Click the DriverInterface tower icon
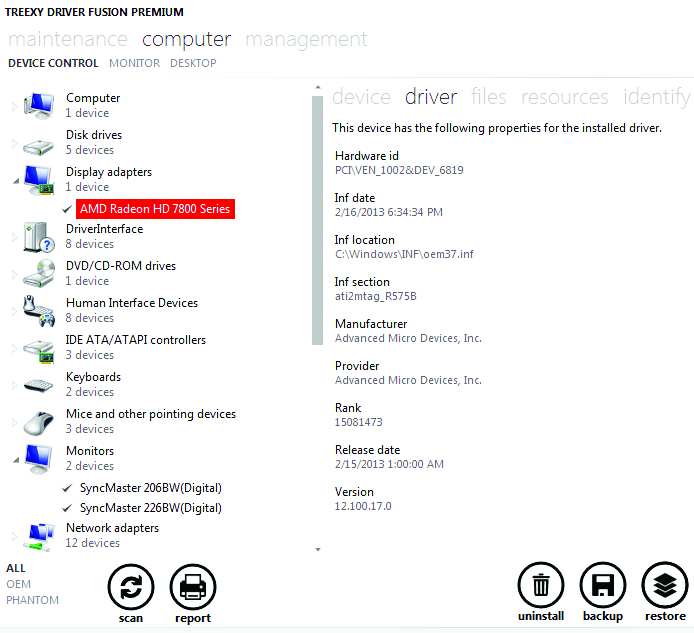Screen dimensions: 694x633 click(39, 237)
